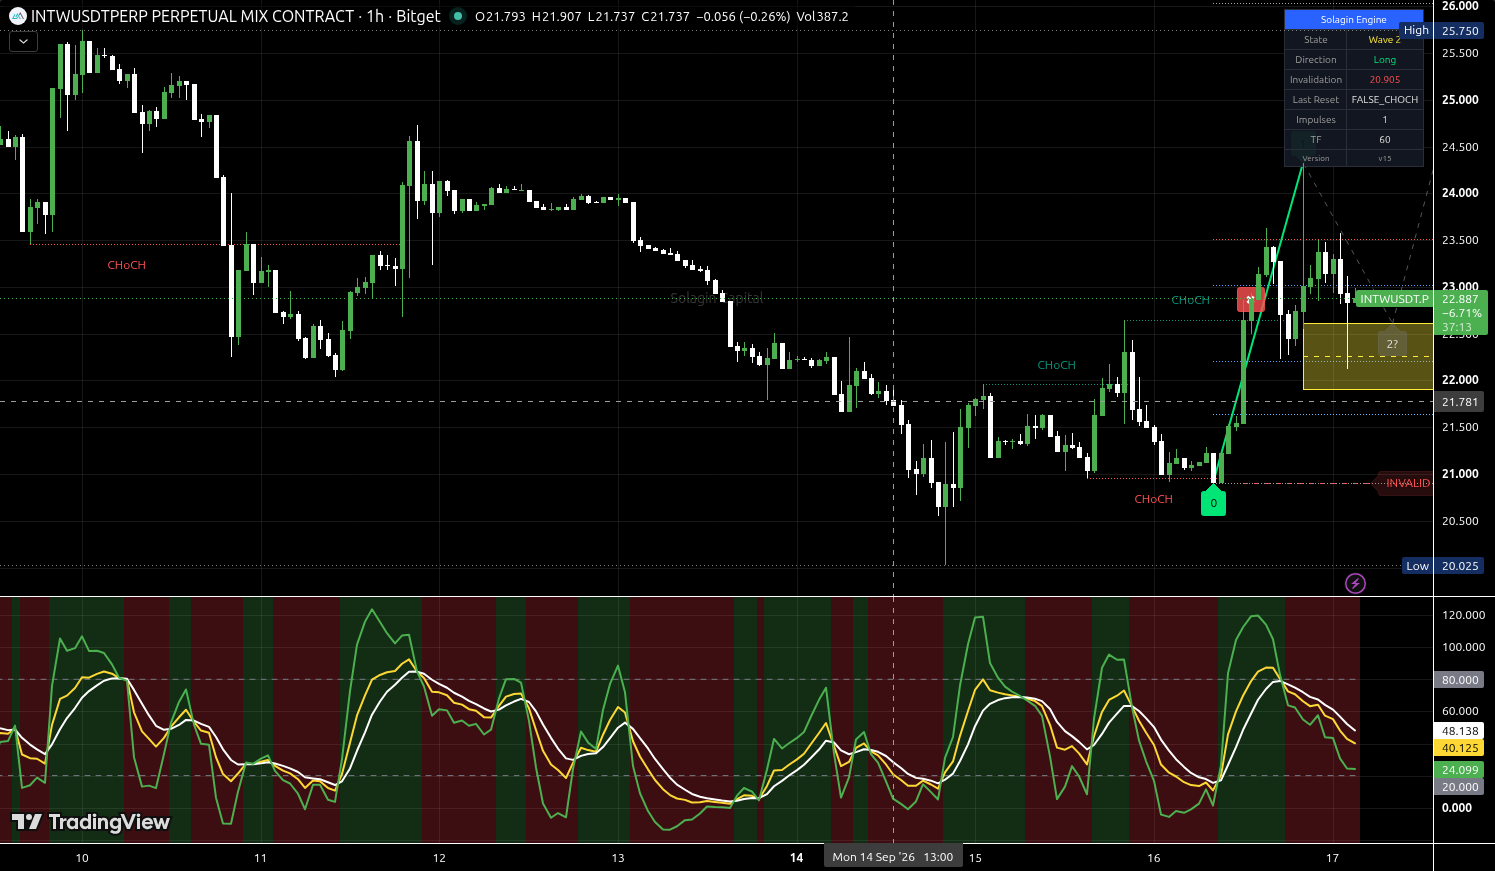Click the C21.737 close value in the legend

click(x=664, y=16)
